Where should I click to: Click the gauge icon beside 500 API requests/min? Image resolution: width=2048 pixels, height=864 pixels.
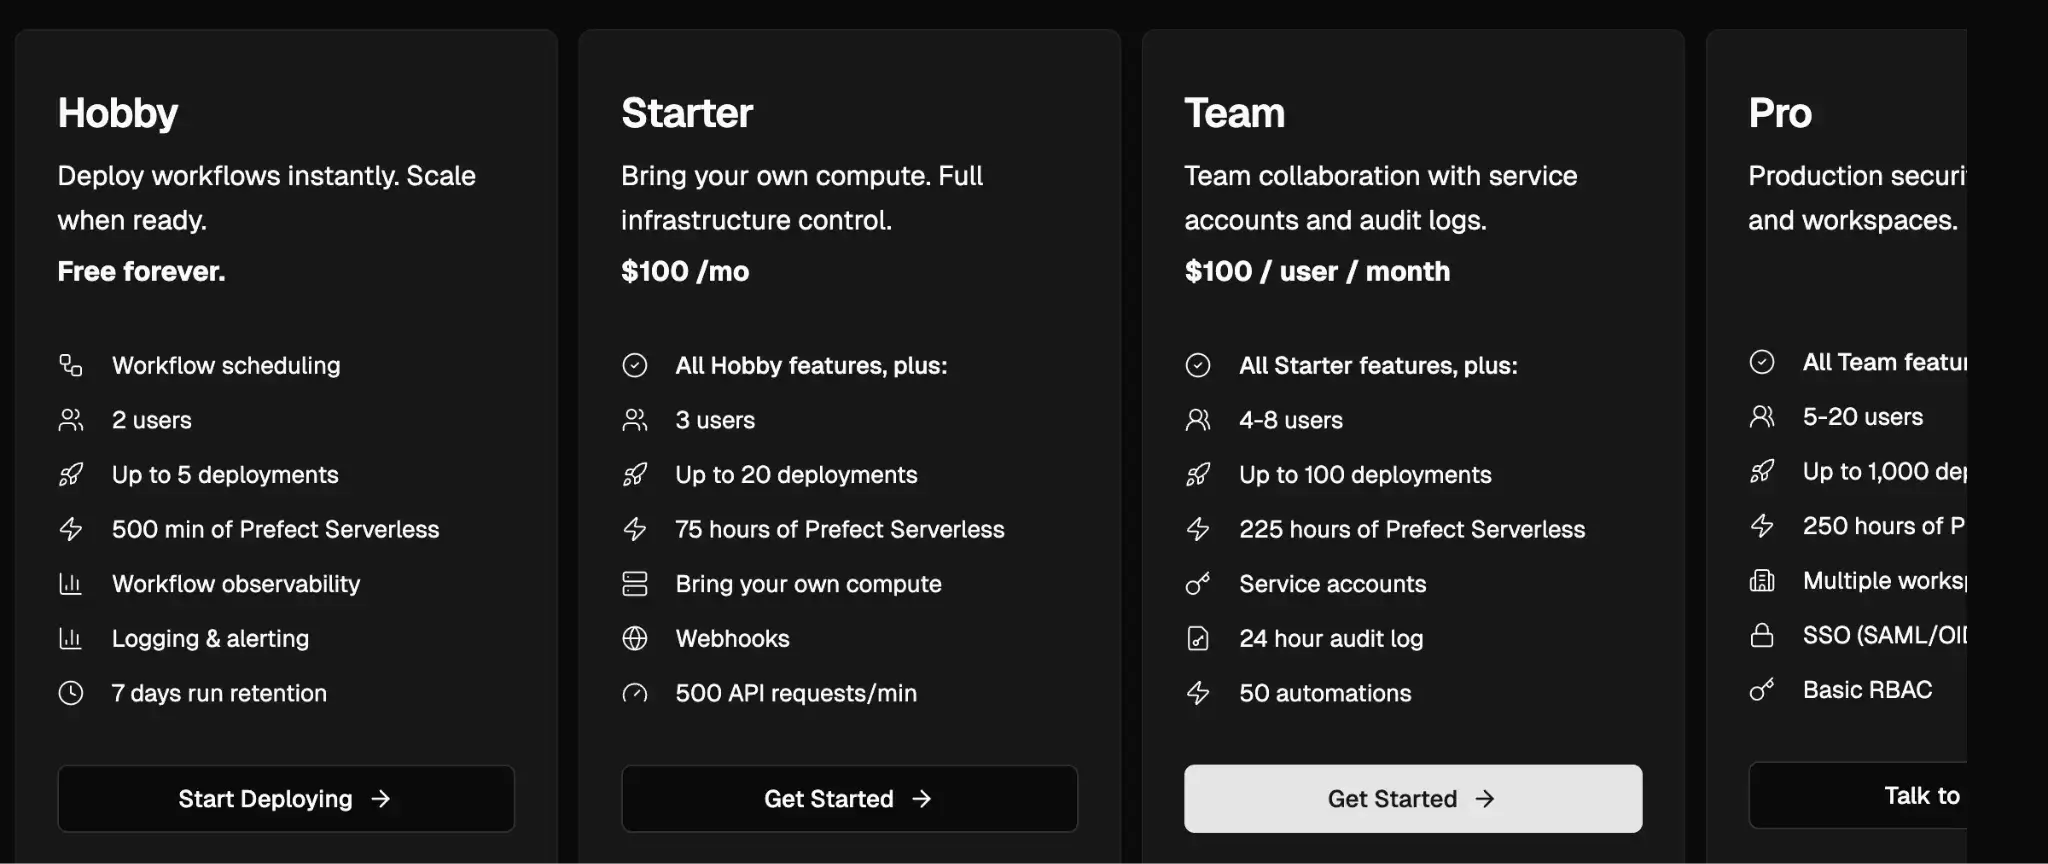[635, 692]
